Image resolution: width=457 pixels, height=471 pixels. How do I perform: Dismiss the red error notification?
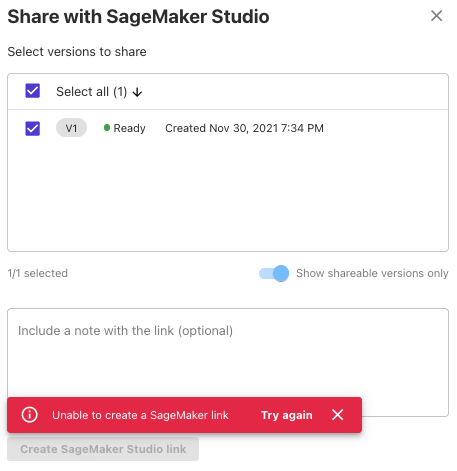point(337,415)
